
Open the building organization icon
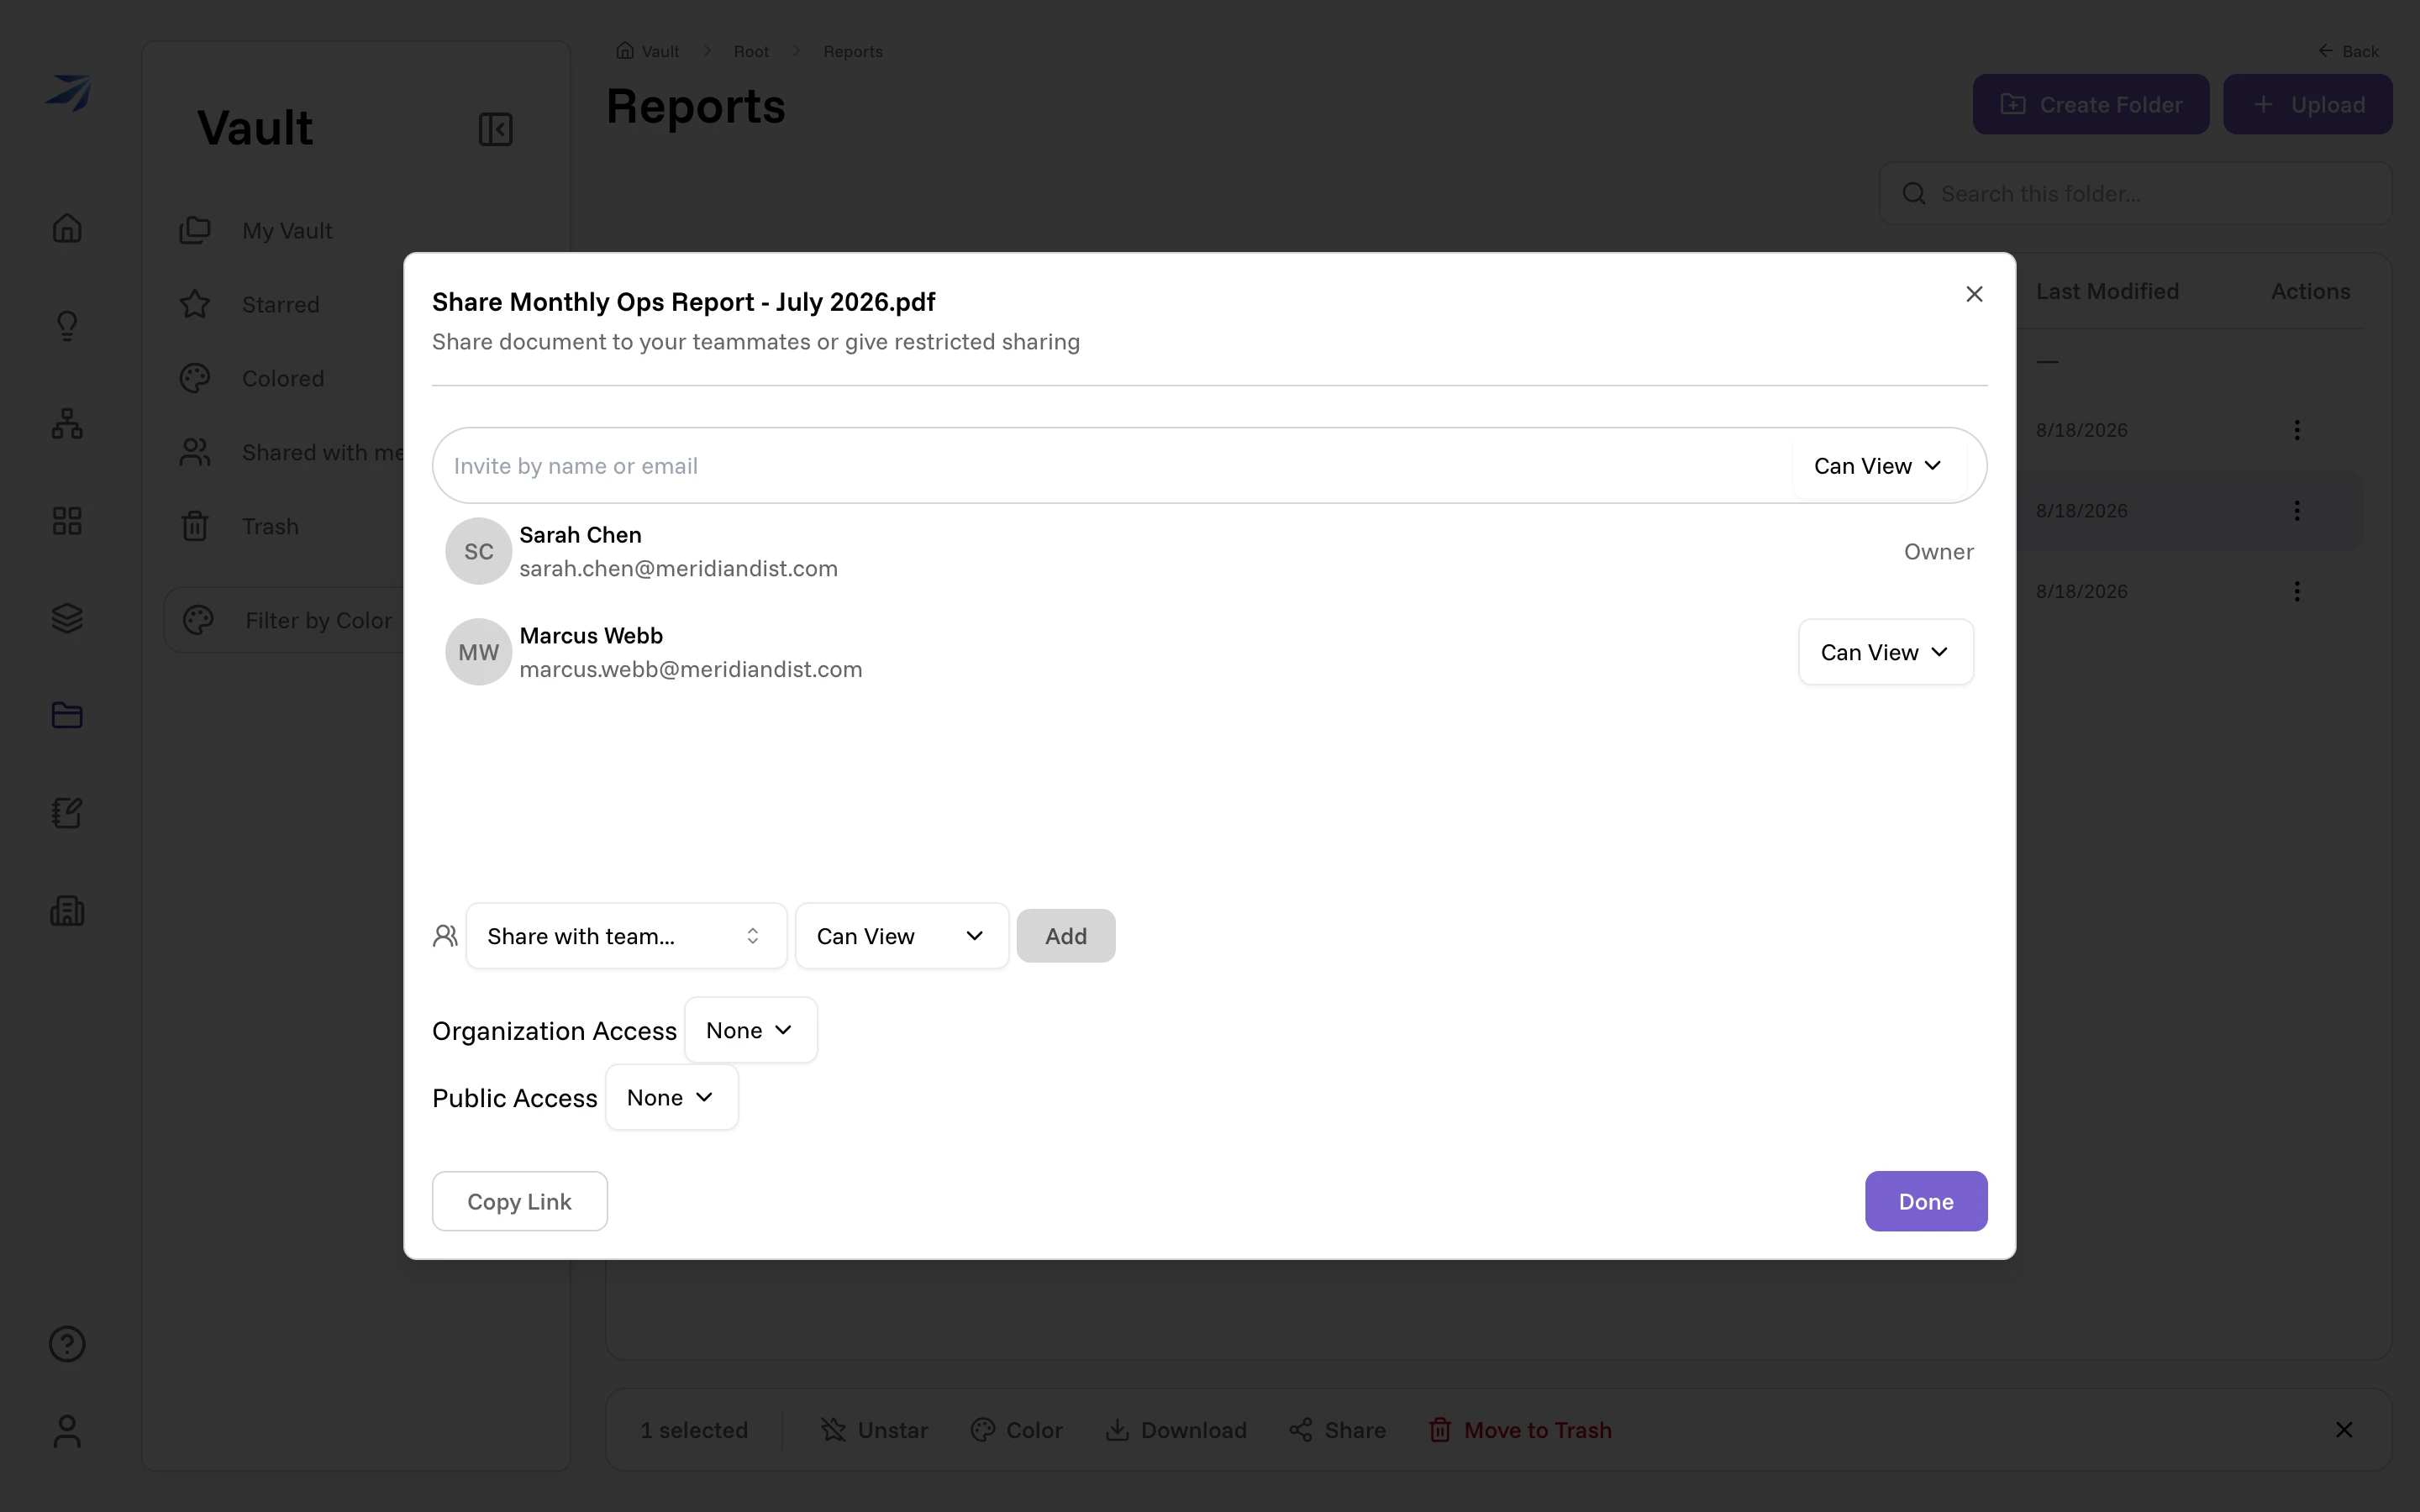click(67, 910)
